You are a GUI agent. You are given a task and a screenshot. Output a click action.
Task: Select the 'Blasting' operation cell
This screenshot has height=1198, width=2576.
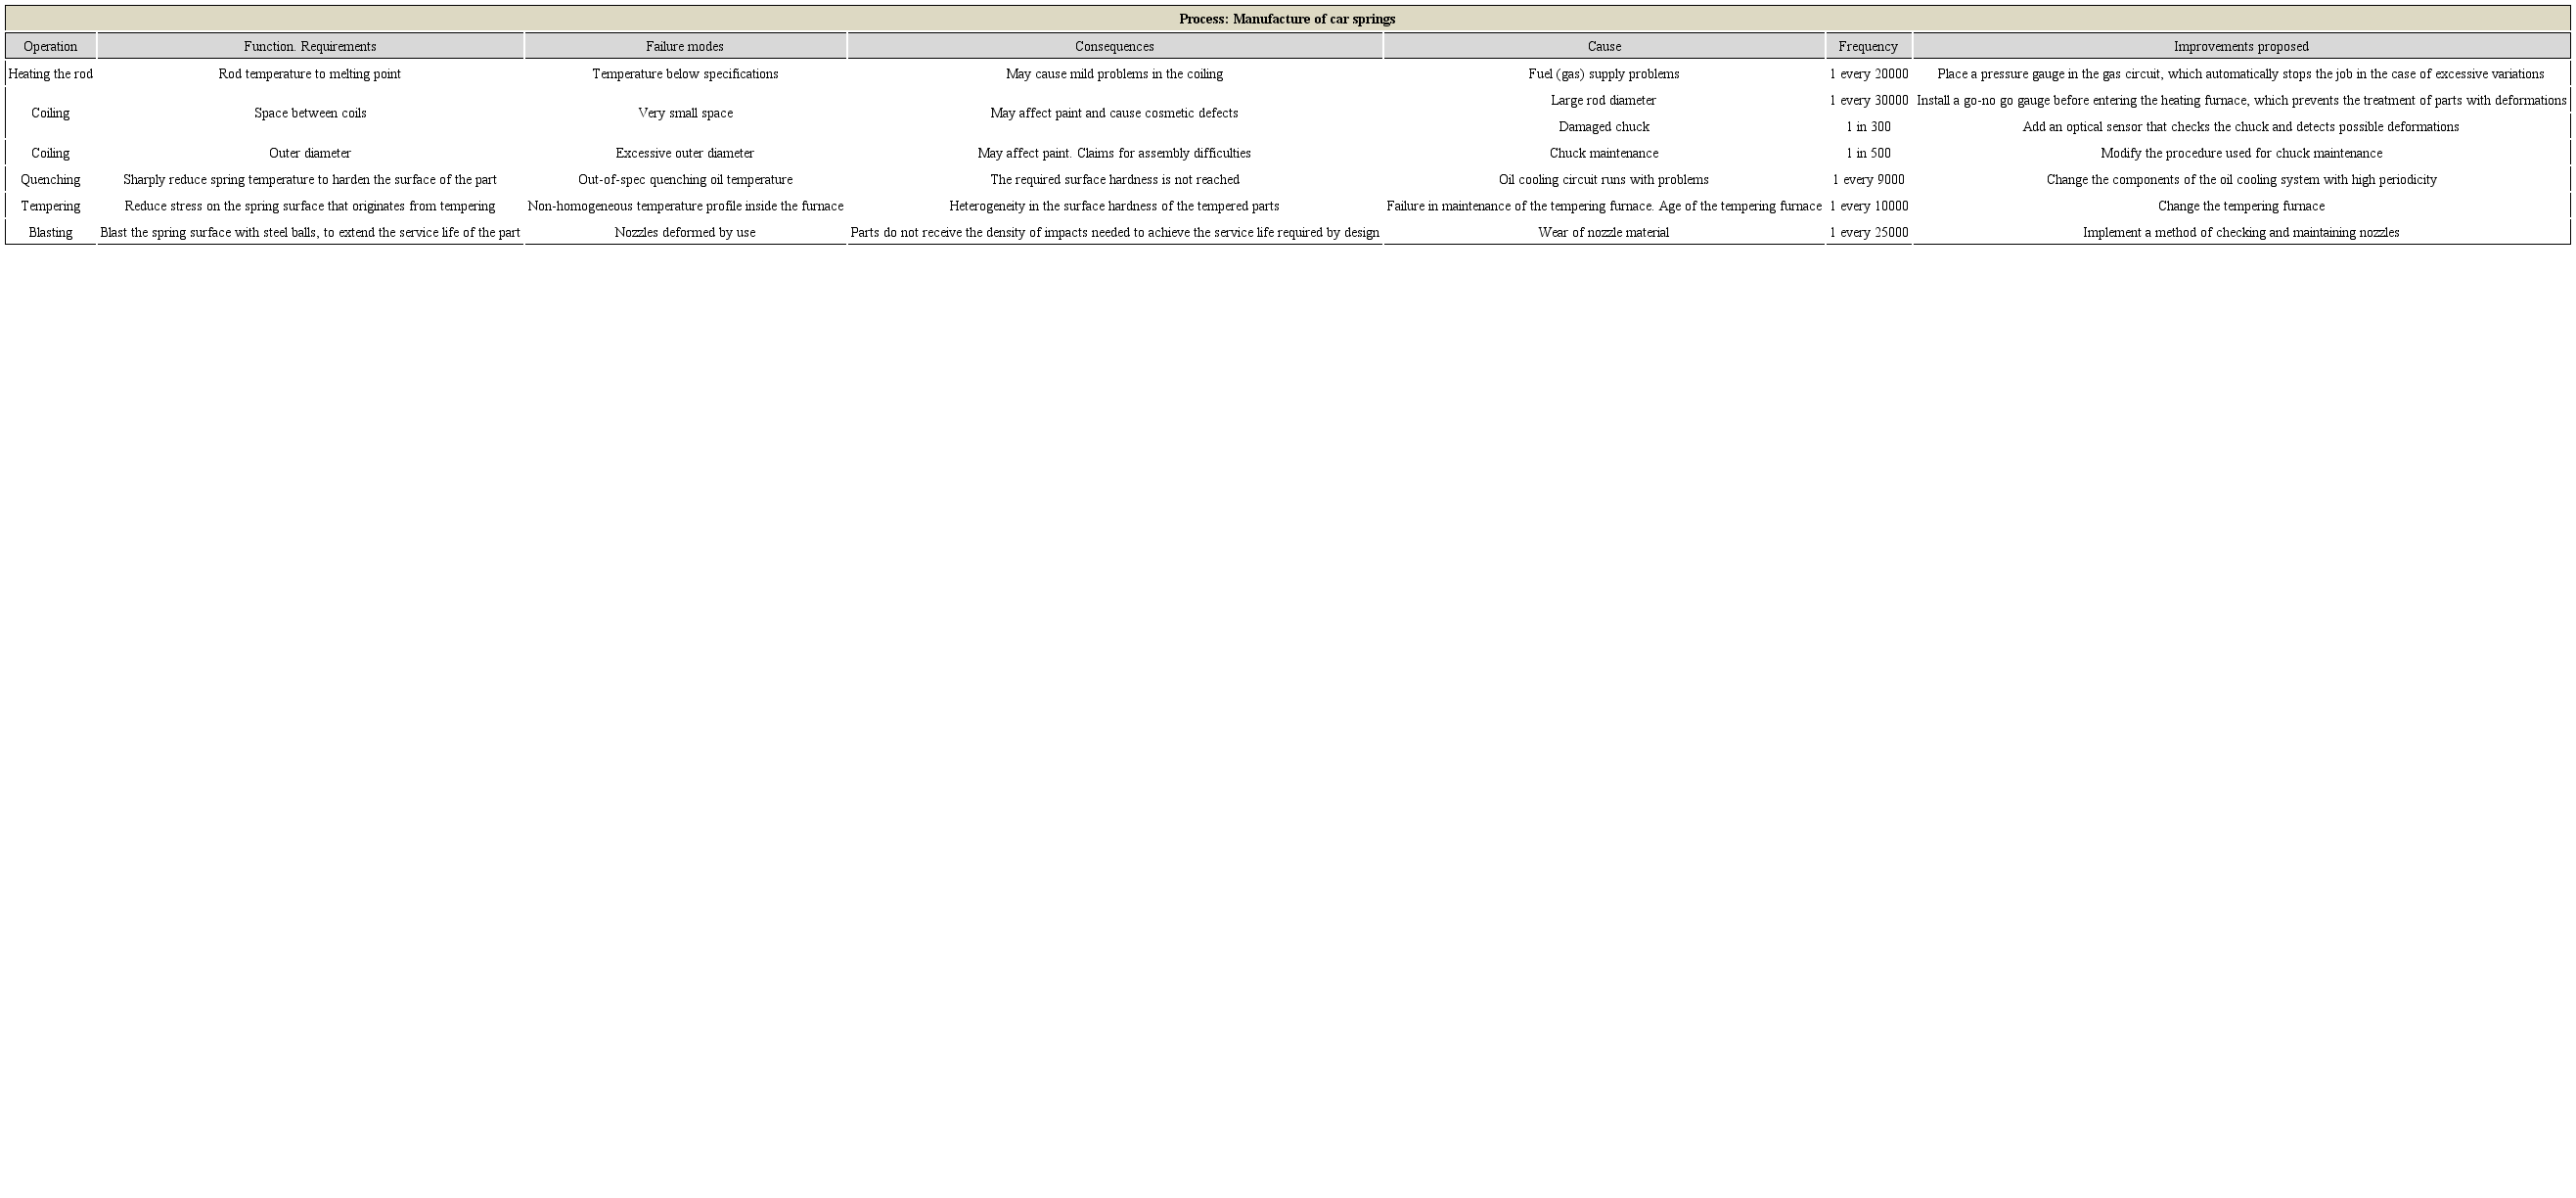click(x=50, y=233)
